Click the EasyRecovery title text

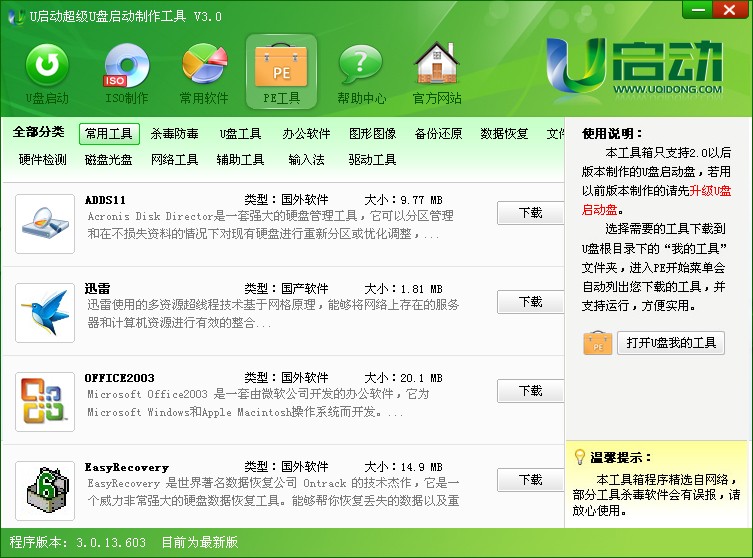pos(127,467)
